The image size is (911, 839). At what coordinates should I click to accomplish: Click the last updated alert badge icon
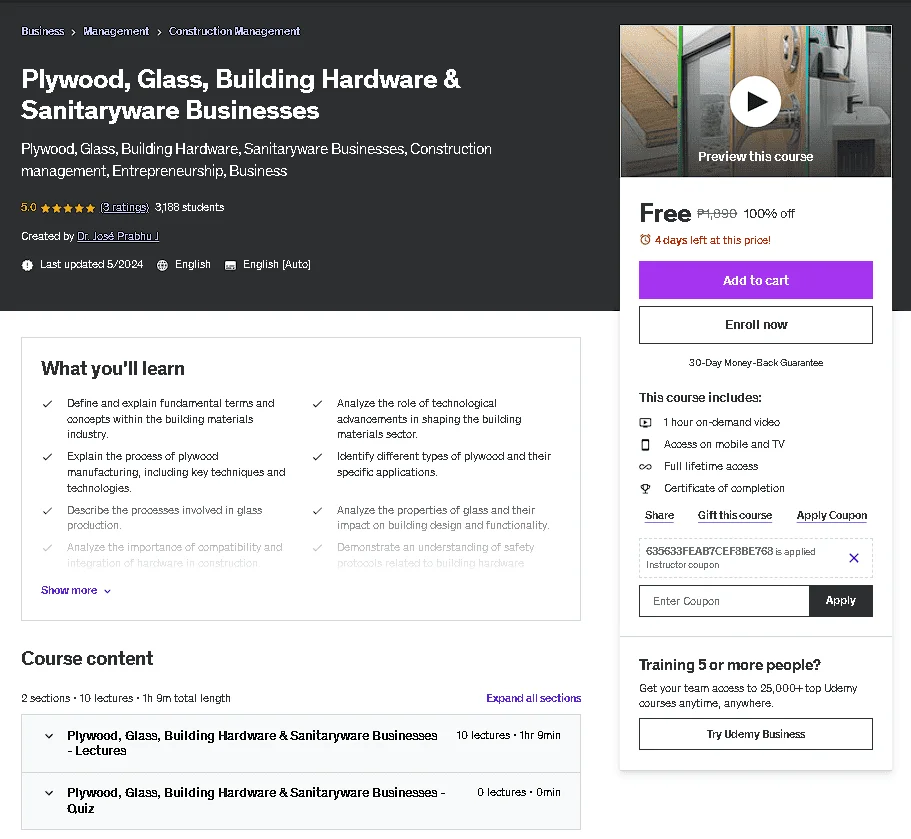coord(27,265)
